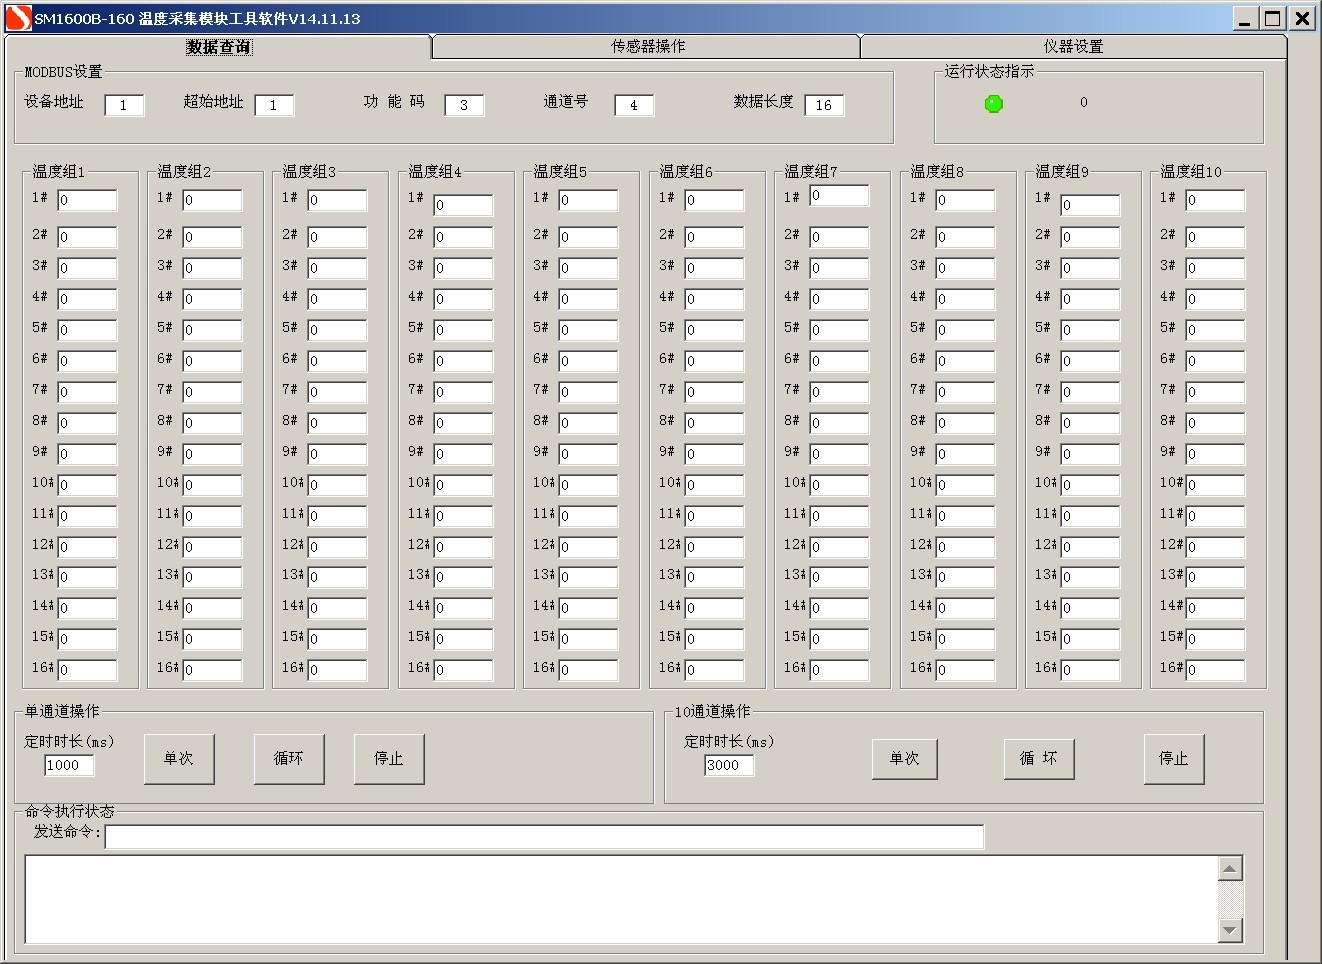
Task: Click 温度组1 channel 1# field
Action: [x=87, y=200]
